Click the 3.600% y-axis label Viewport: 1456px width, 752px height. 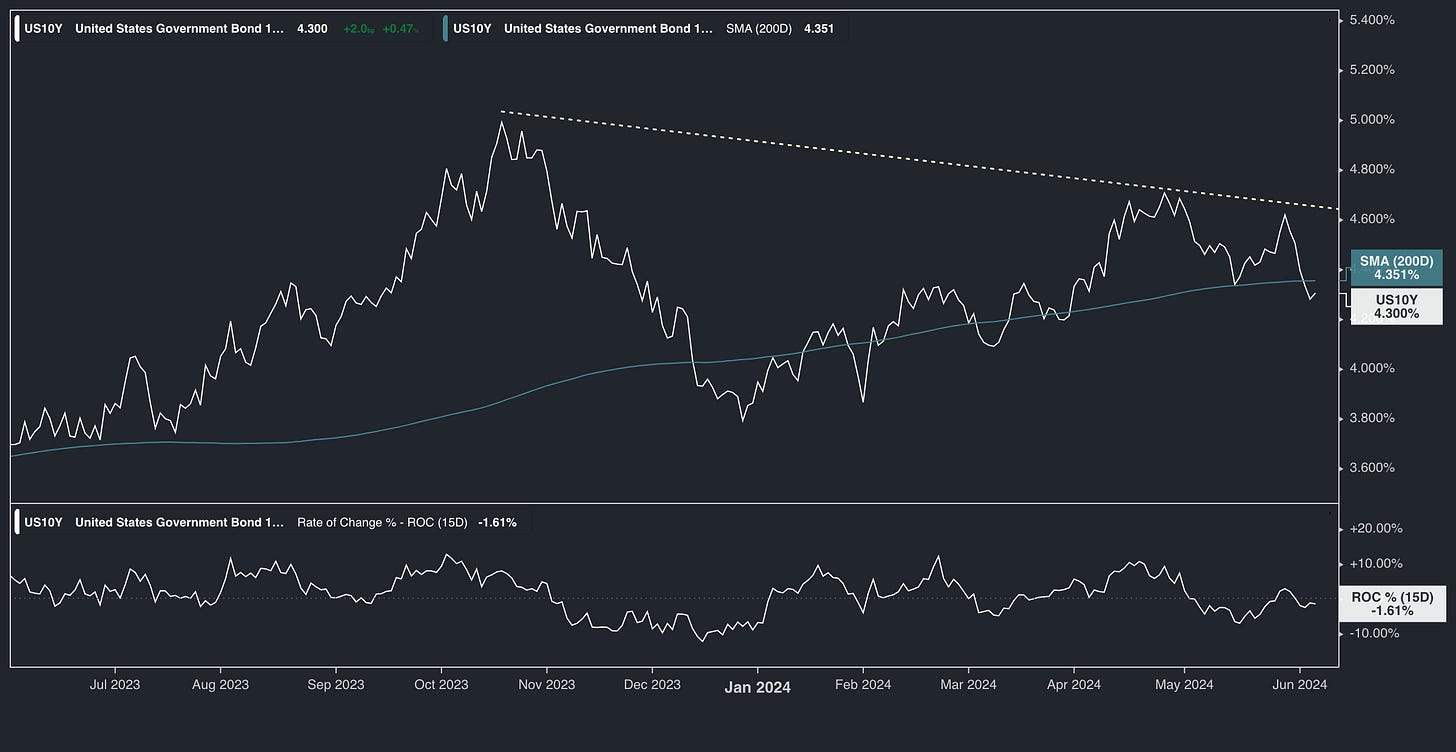(1372, 468)
